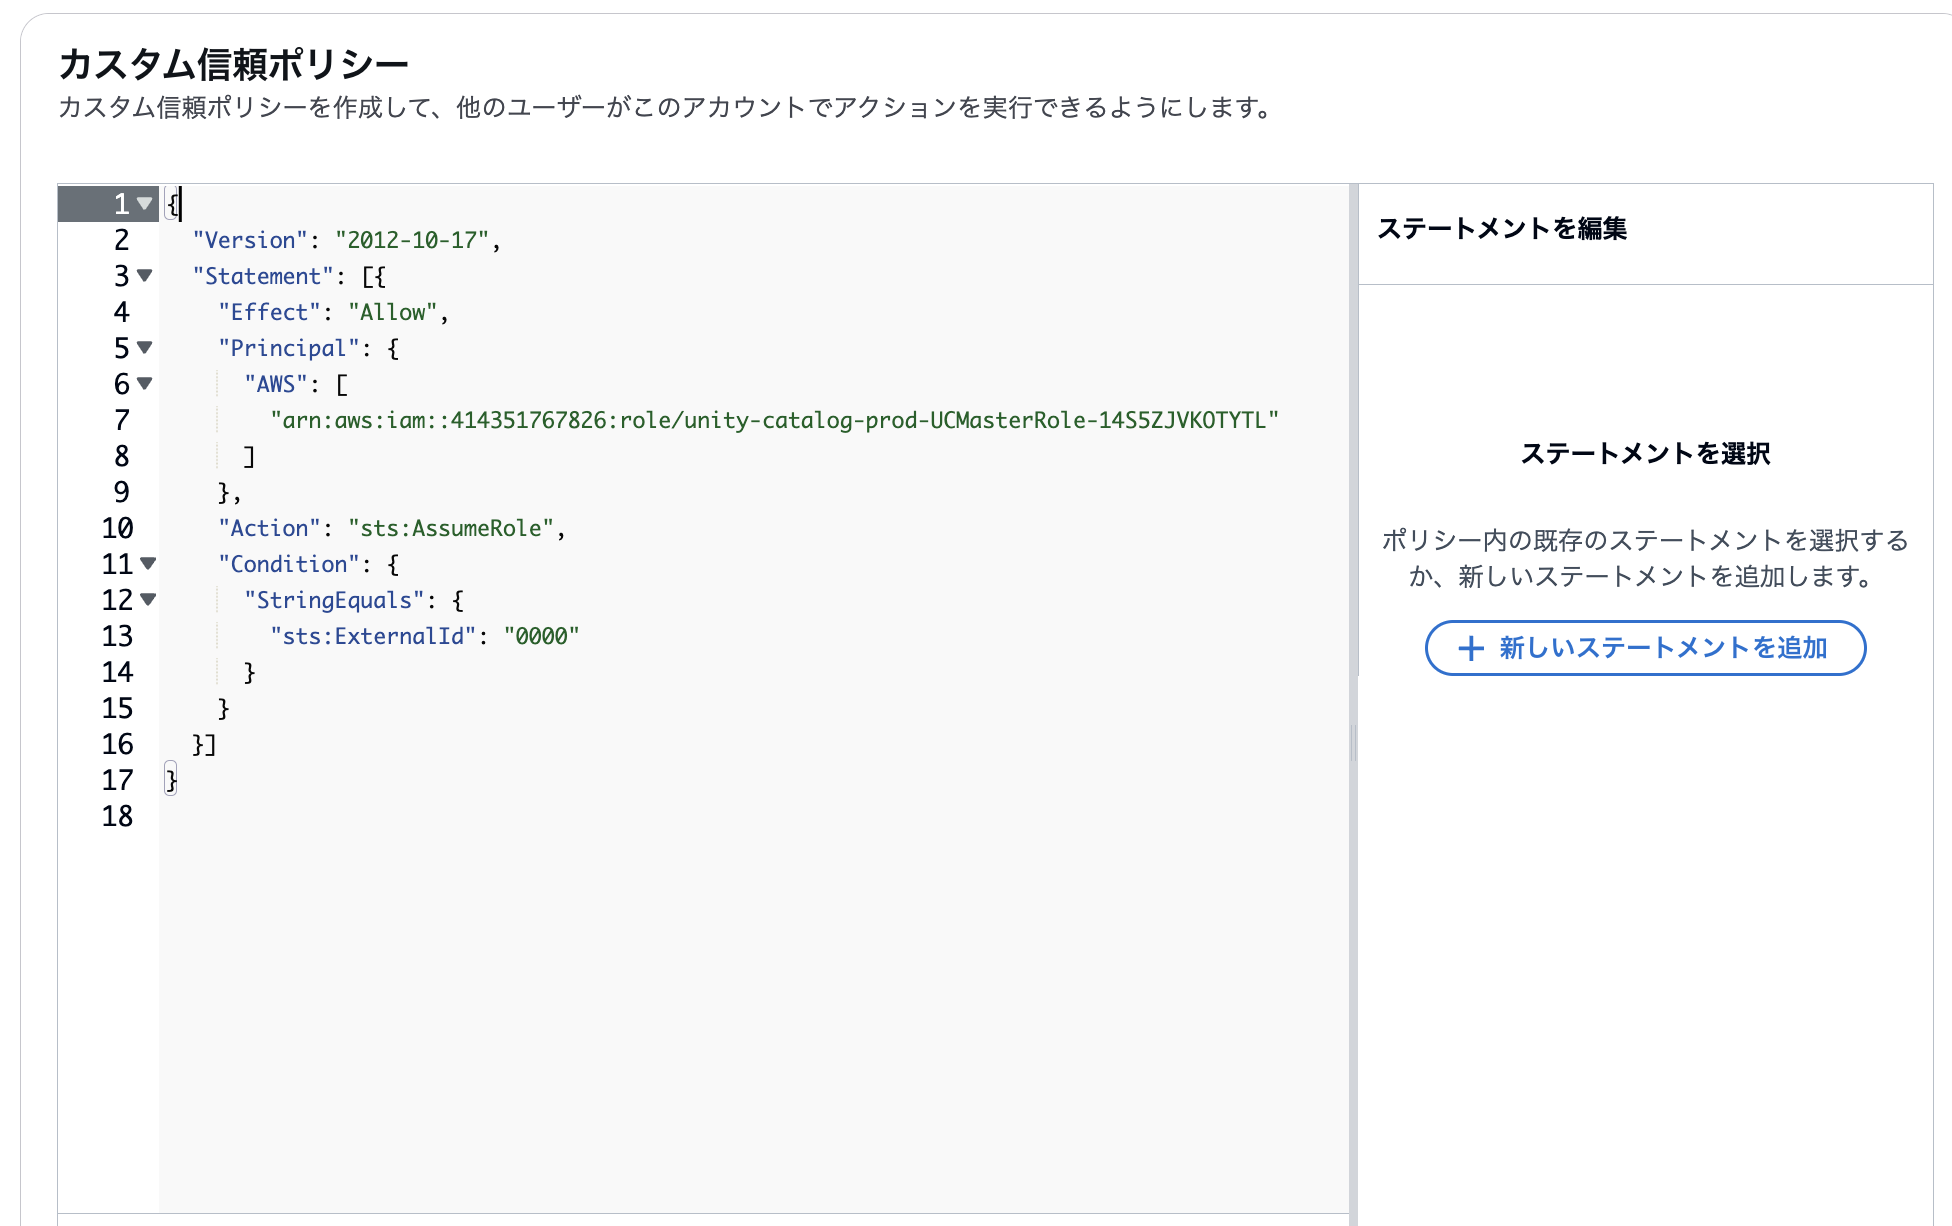Click the closing brace on line 17
This screenshot has height=1226, width=1952.
(x=171, y=780)
